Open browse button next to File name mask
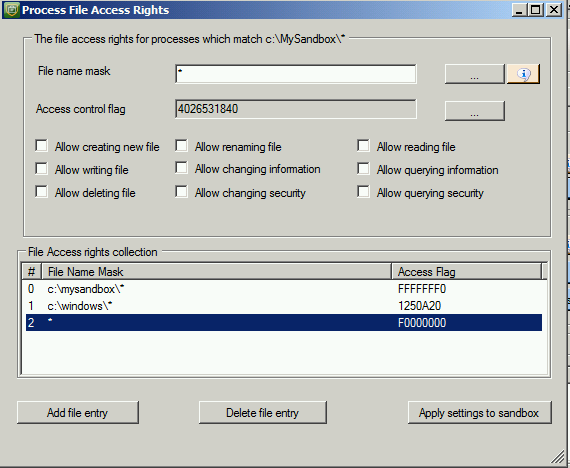 pos(474,74)
